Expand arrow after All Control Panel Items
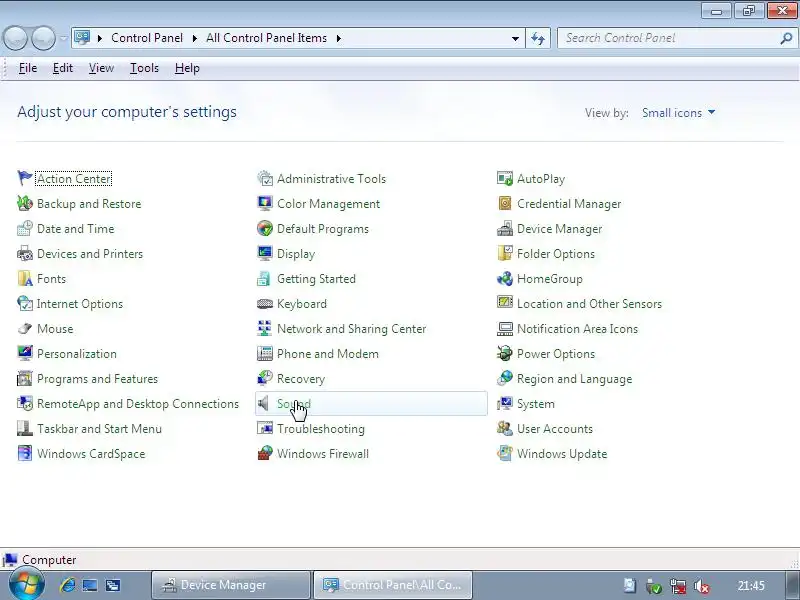The height and width of the screenshot is (600, 800). click(x=338, y=38)
